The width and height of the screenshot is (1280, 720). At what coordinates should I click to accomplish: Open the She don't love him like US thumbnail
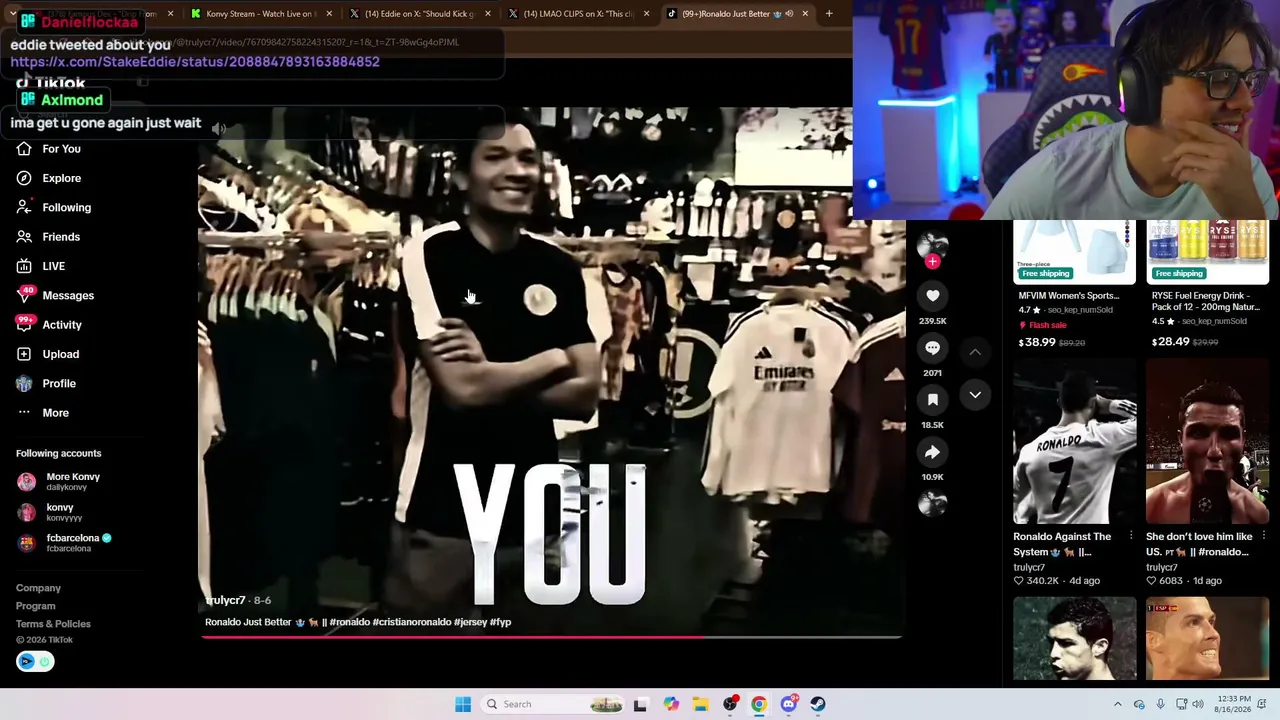click(1207, 442)
